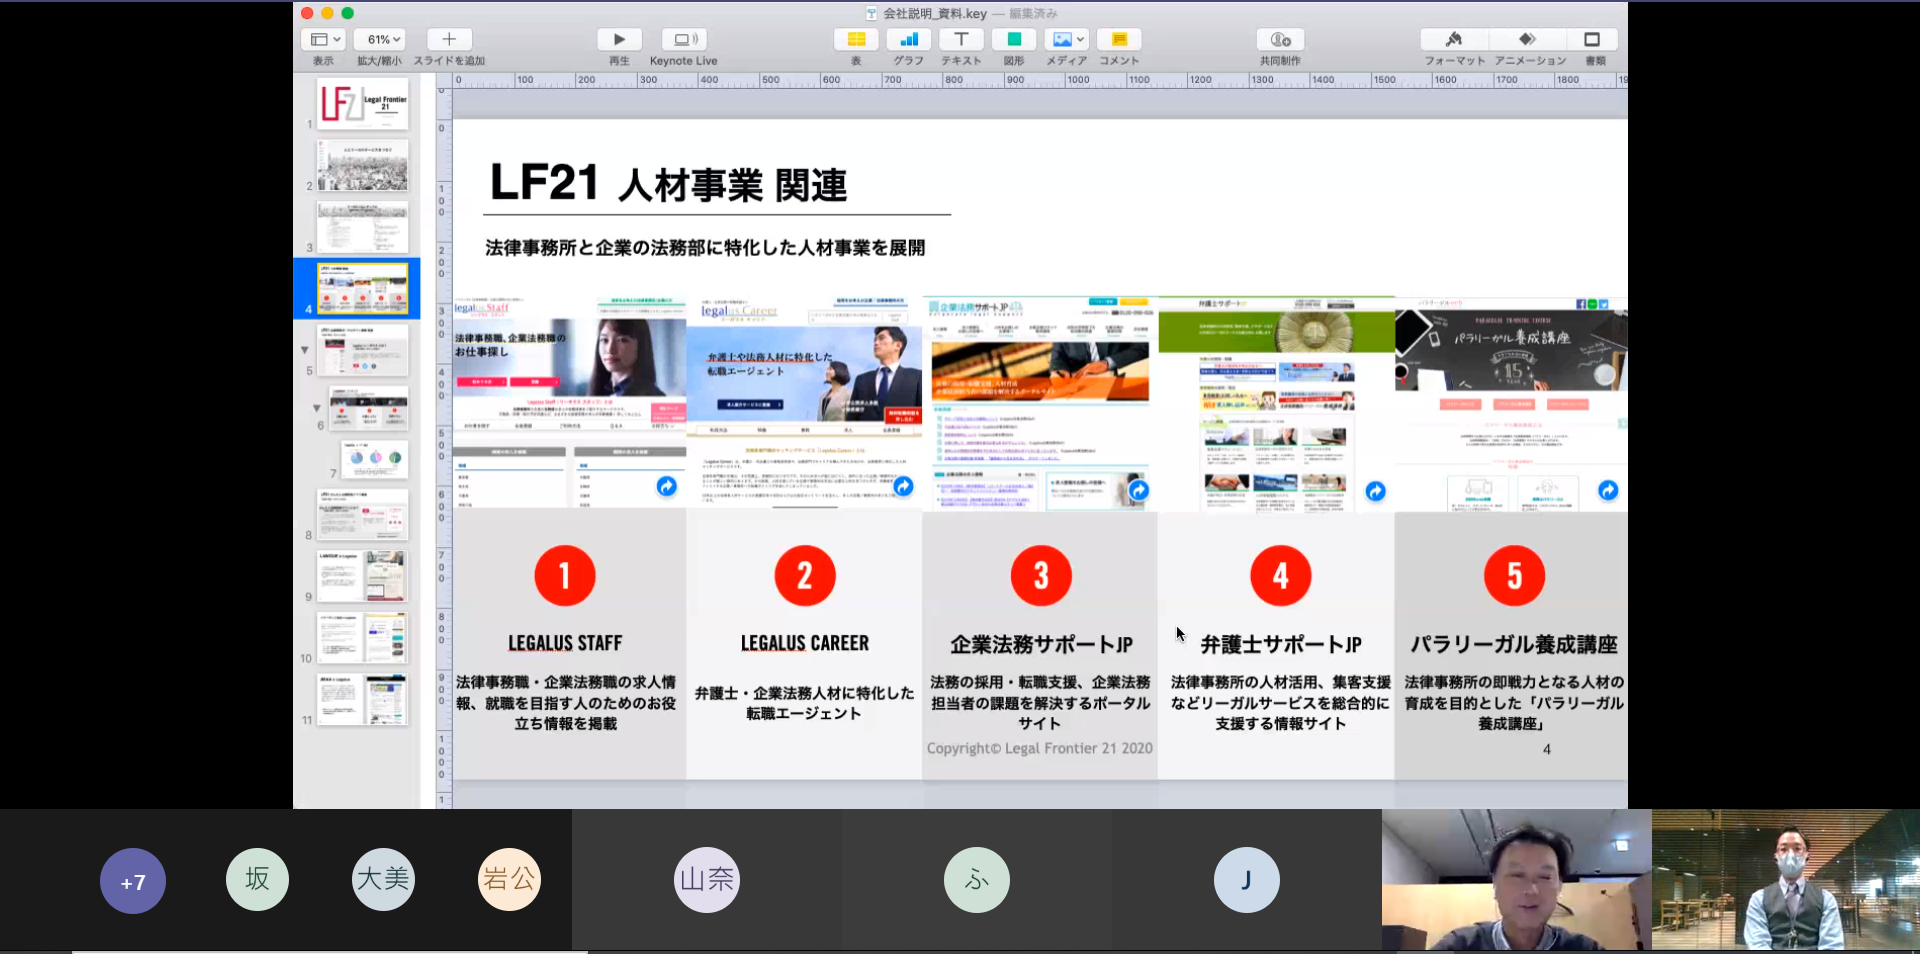Open the 書類 document inspector
Screen dimensions: 1920x954
point(1593,40)
